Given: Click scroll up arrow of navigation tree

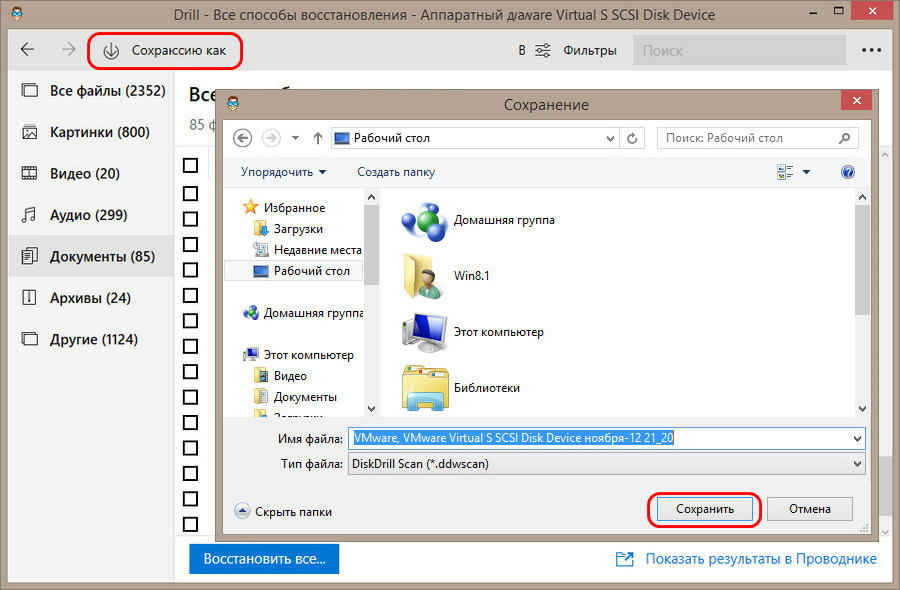Looking at the screenshot, I should tap(371, 197).
